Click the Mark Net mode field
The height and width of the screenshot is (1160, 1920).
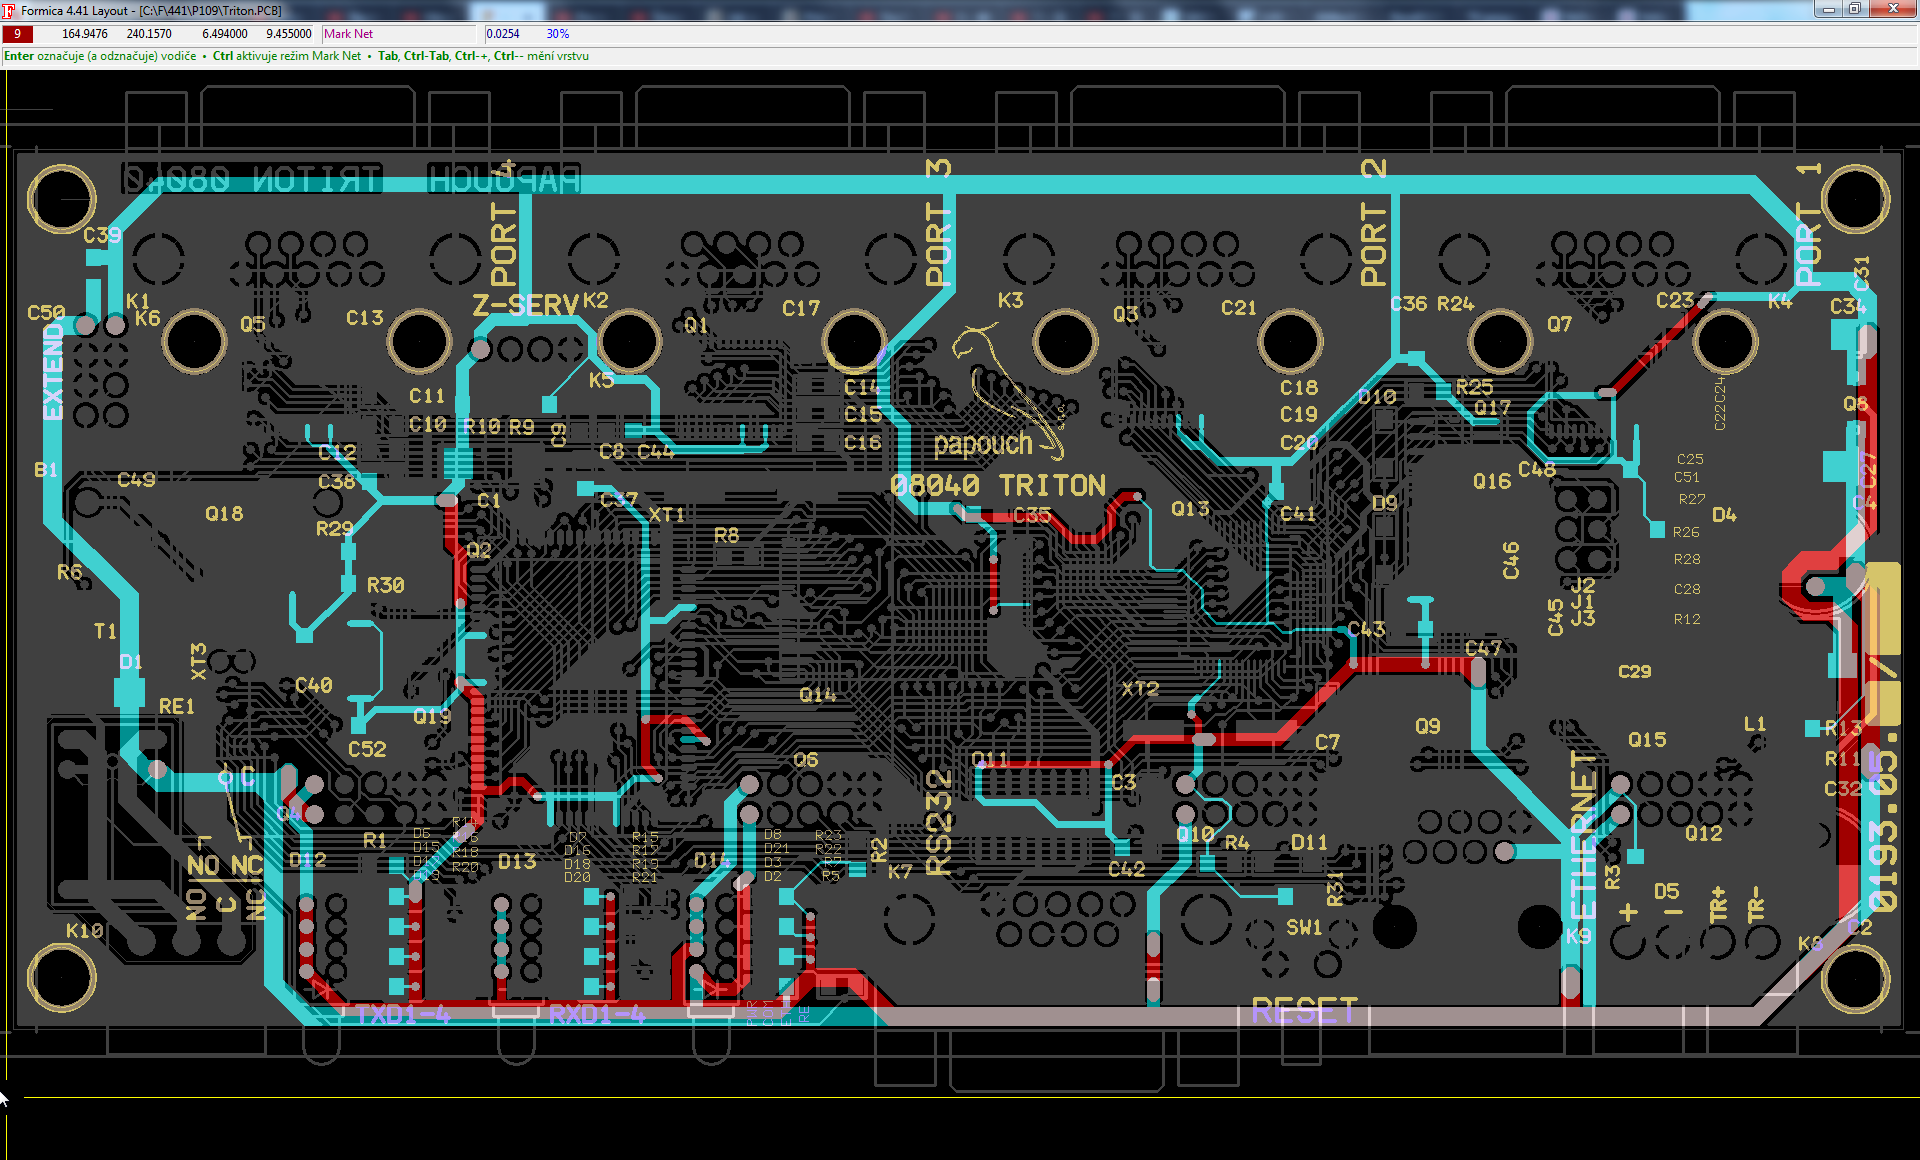pos(401,34)
